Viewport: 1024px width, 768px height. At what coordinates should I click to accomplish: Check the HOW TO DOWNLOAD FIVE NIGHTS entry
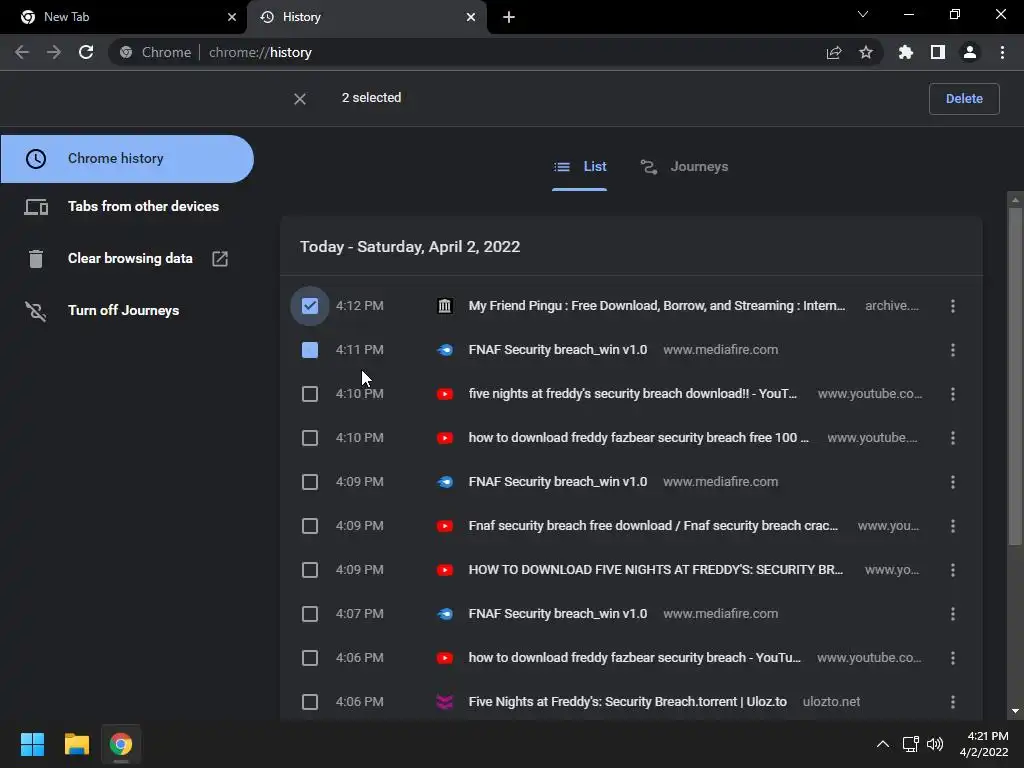(310, 570)
